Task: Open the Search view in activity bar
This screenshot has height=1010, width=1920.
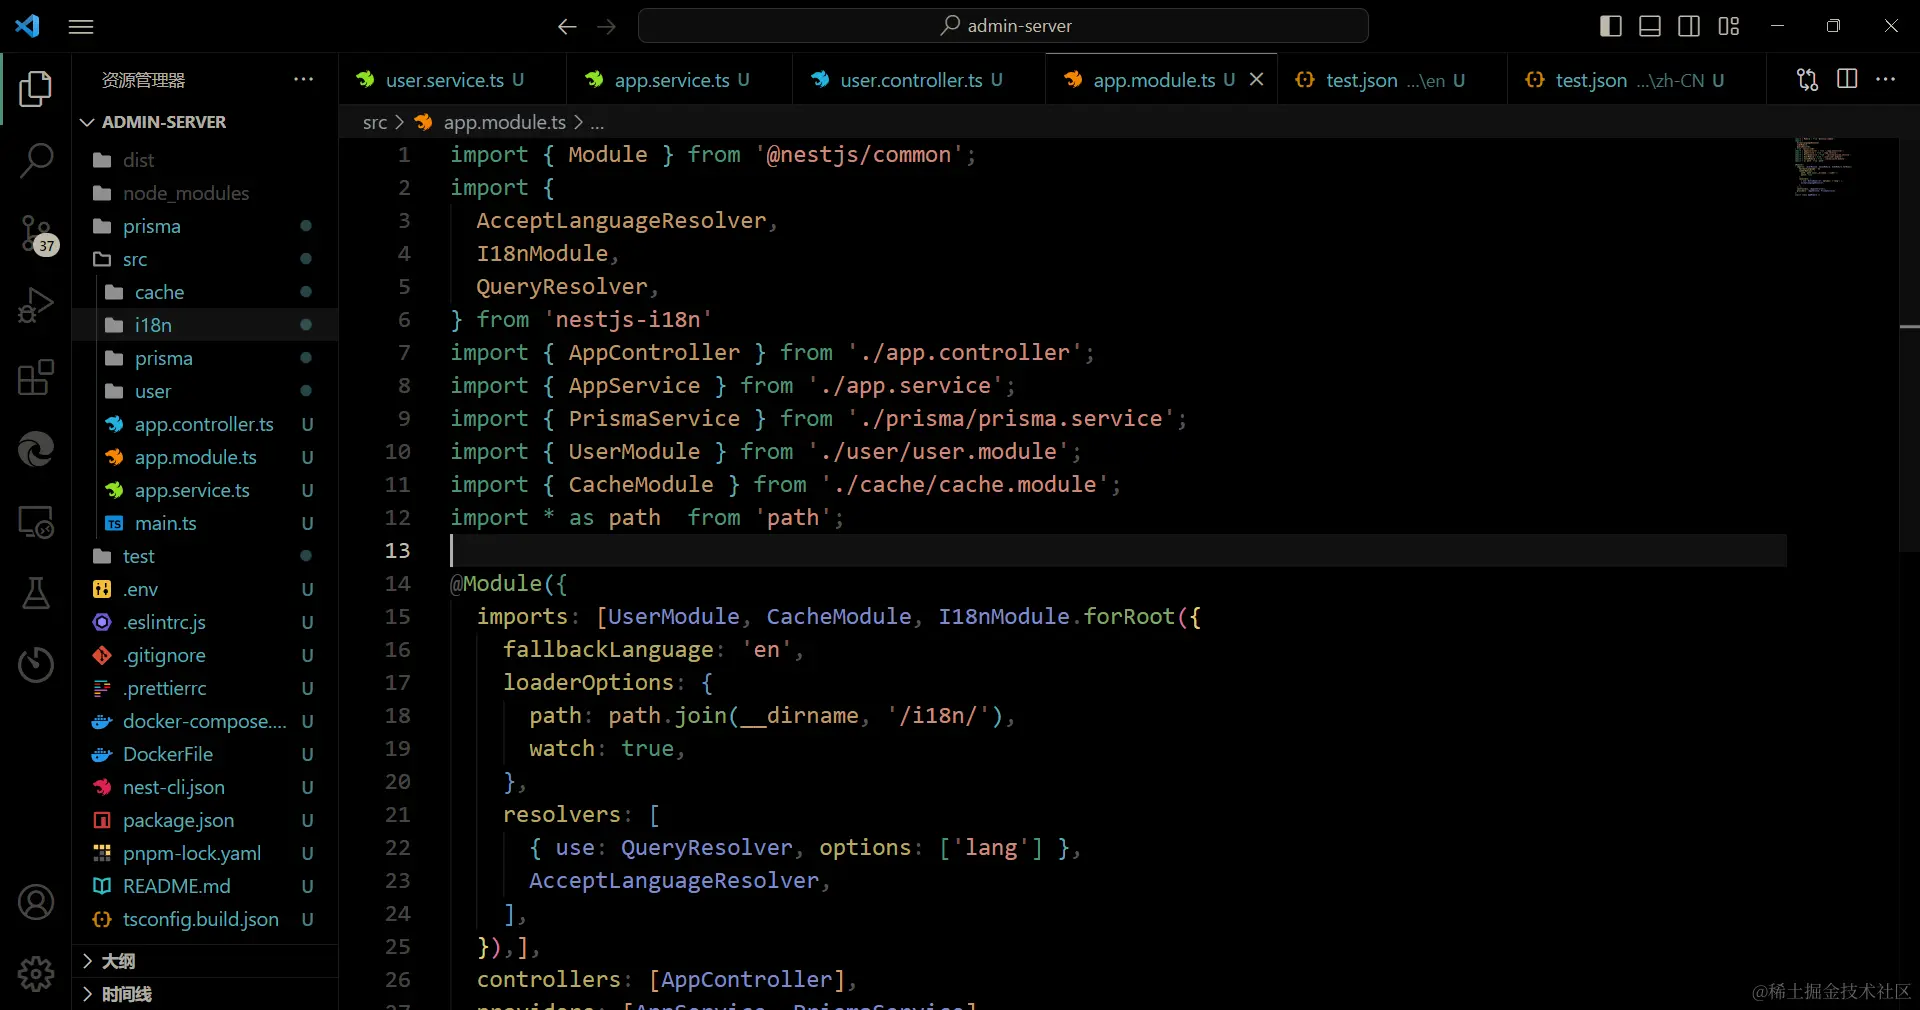Action: click(x=36, y=161)
